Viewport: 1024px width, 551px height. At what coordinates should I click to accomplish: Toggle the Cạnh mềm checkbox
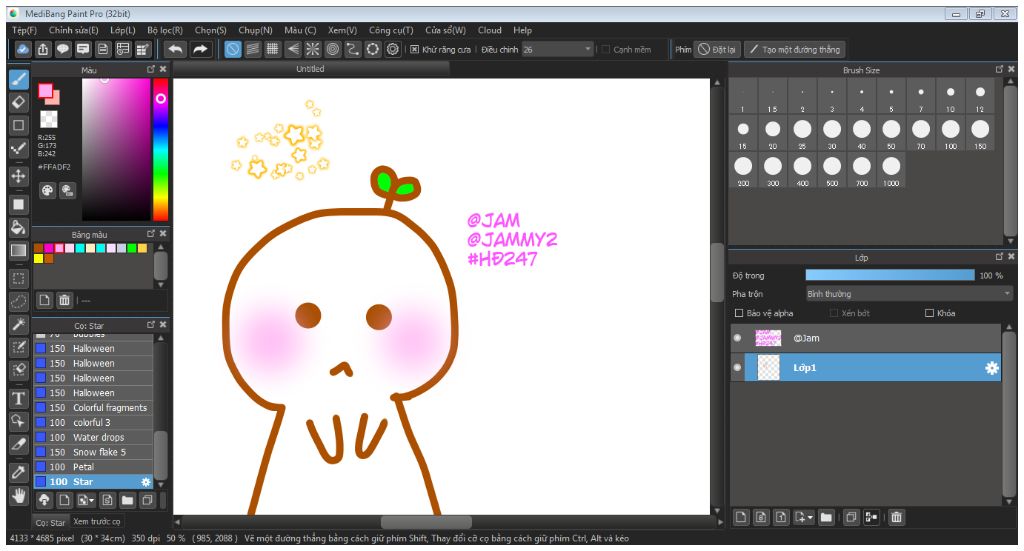coord(605,50)
